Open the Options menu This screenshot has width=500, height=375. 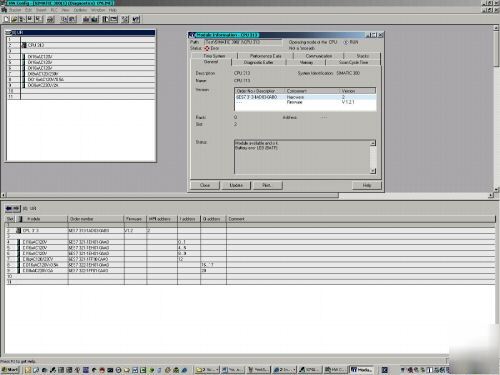pyautogui.click(x=80, y=10)
